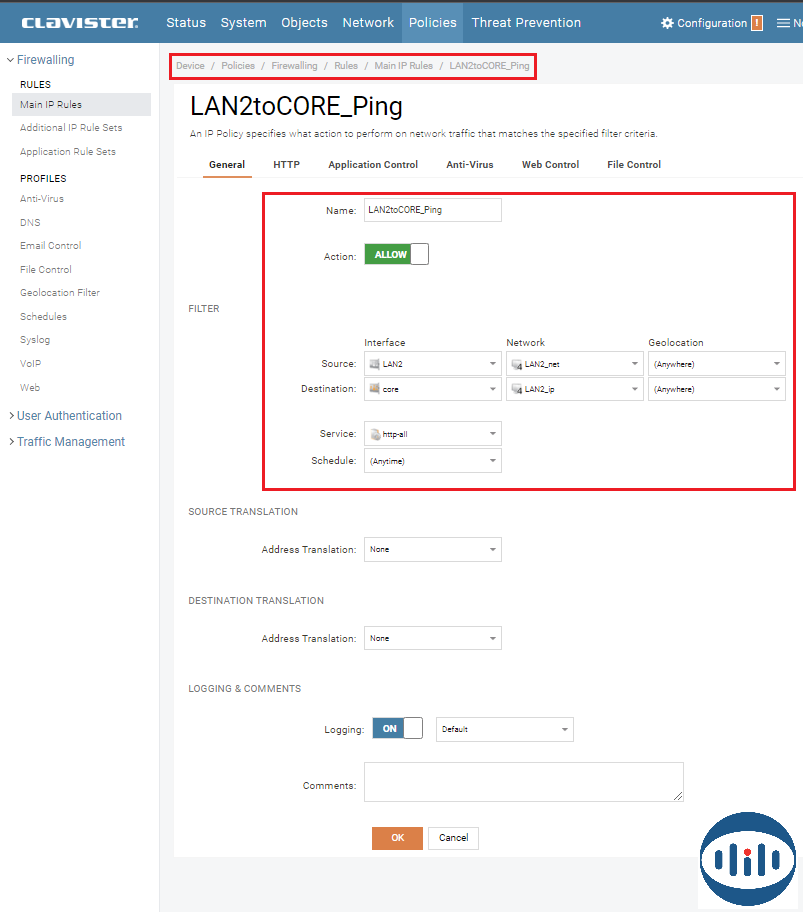Image resolution: width=803 pixels, height=912 pixels.
Task: Click the core destination interface icon
Action: [374, 389]
